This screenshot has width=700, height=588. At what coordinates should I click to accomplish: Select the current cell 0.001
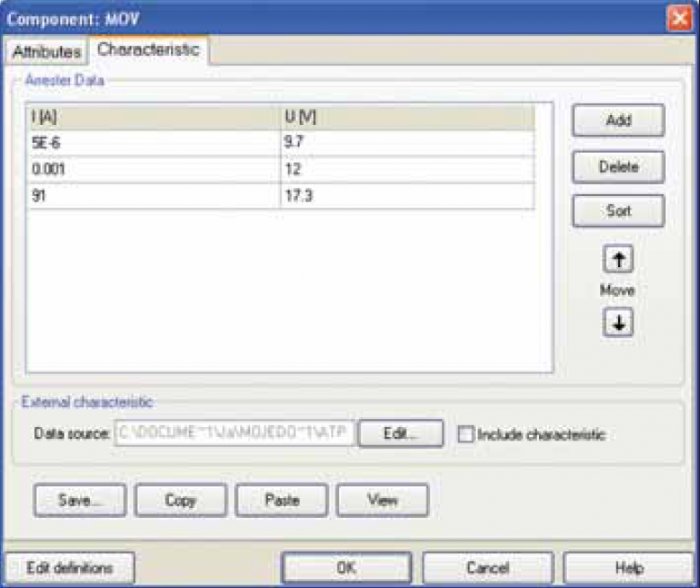pyautogui.click(x=154, y=170)
